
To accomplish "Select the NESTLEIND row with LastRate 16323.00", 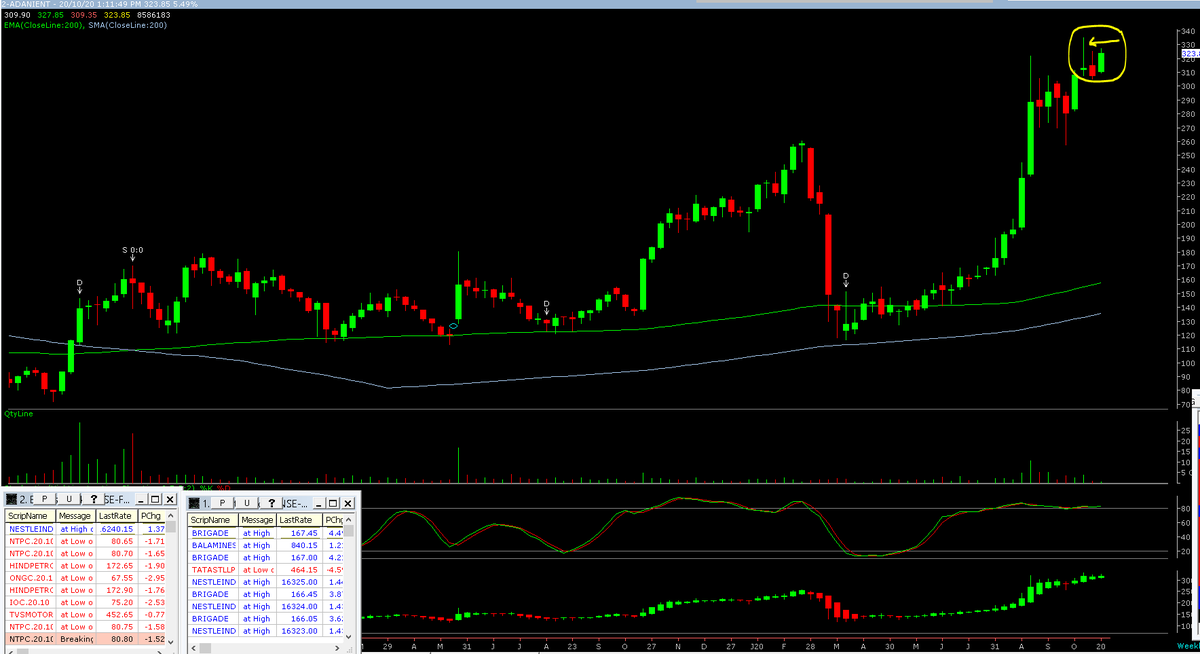I will 265,631.
